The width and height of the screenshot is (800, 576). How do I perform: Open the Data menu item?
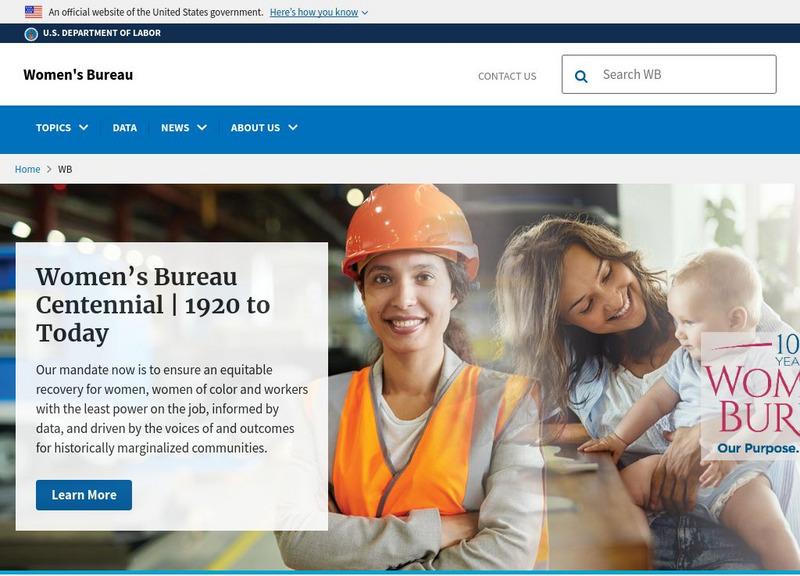coord(124,128)
